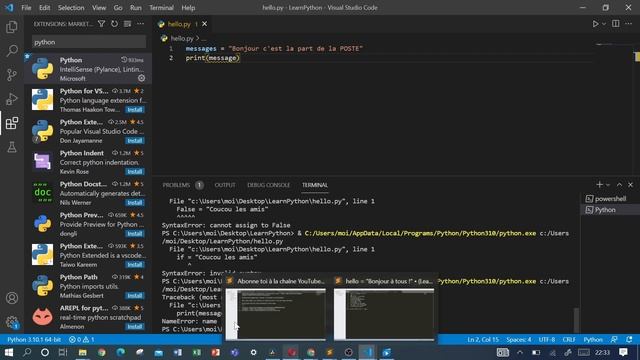Open editor more actions ellipsis
This screenshot has width=640, height=360.
tap(629, 24)
